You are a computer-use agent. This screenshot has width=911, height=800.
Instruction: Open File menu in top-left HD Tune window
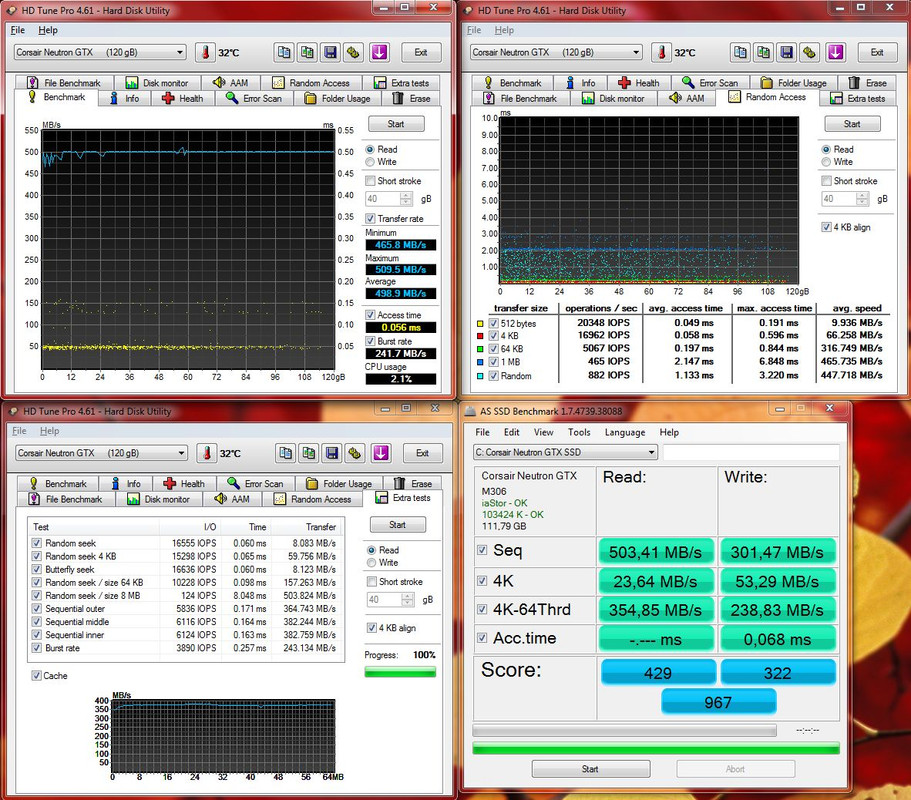[x=18, y=30]
